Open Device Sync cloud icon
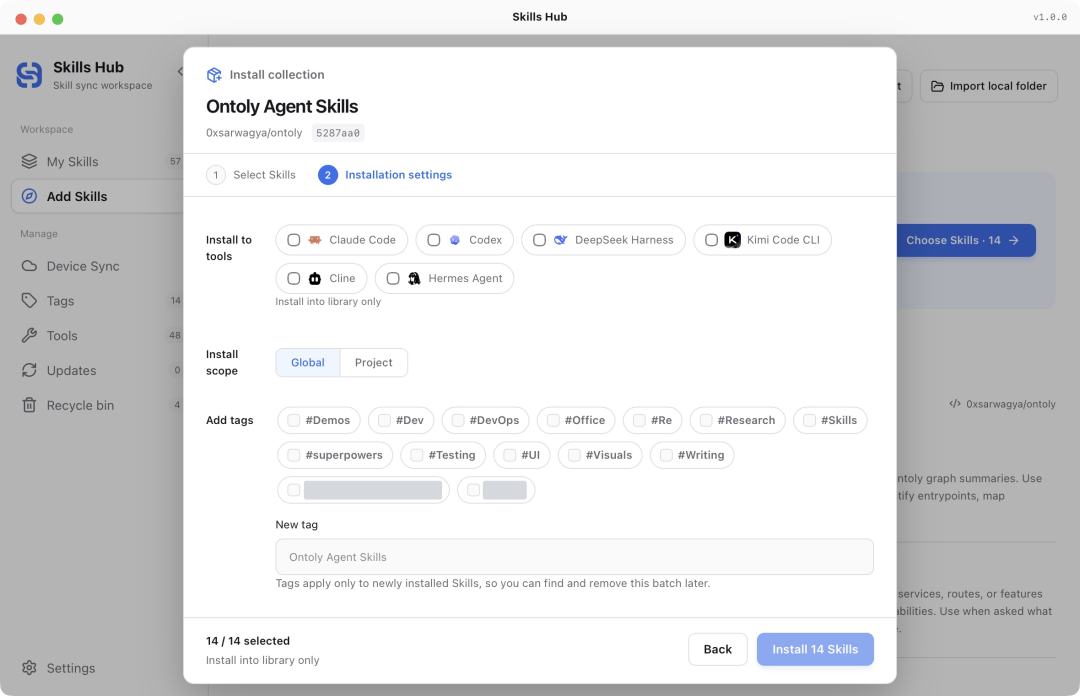Image resolution: width=1080 pixels, height=696 pixels. [x=29, y=266]
